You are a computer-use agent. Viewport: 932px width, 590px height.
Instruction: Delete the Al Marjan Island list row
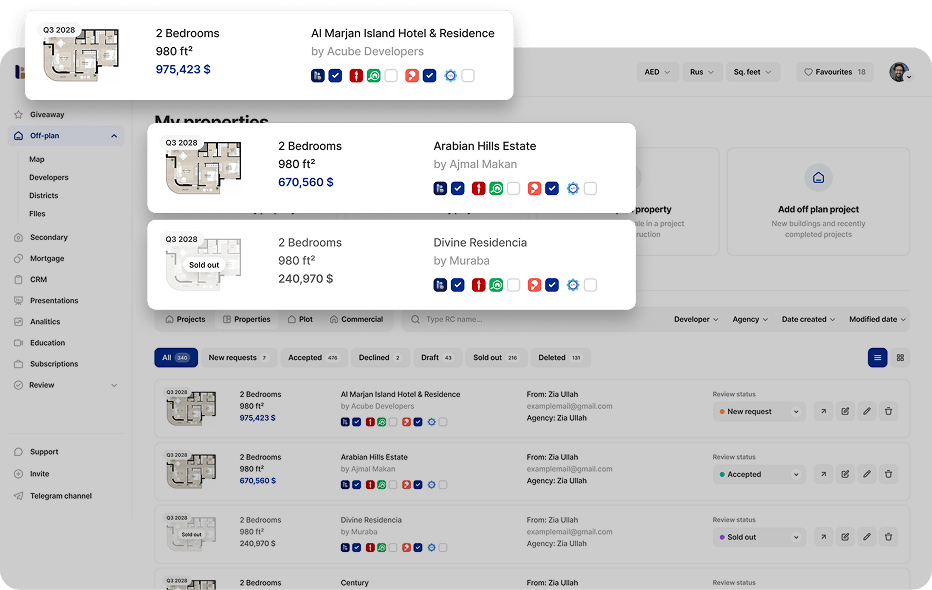(888, 411)
